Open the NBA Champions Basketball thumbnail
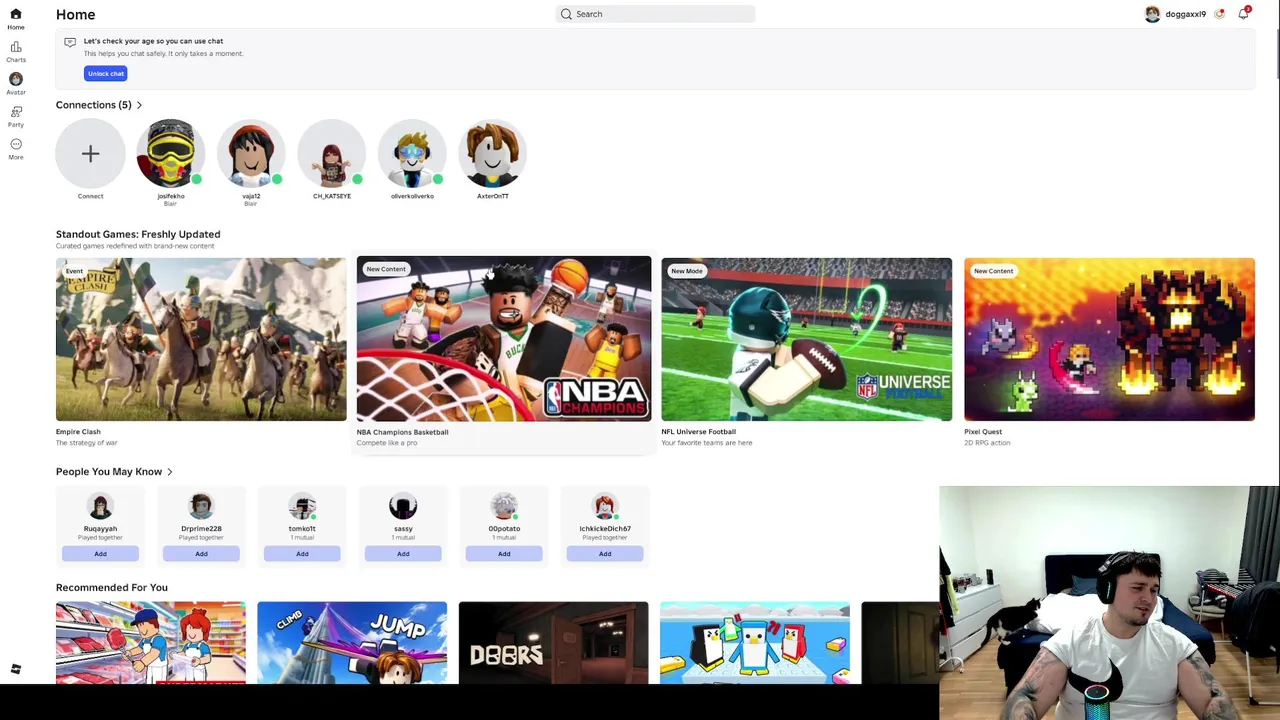Screen dimensions: 1280x720 [x=504, y=339]
